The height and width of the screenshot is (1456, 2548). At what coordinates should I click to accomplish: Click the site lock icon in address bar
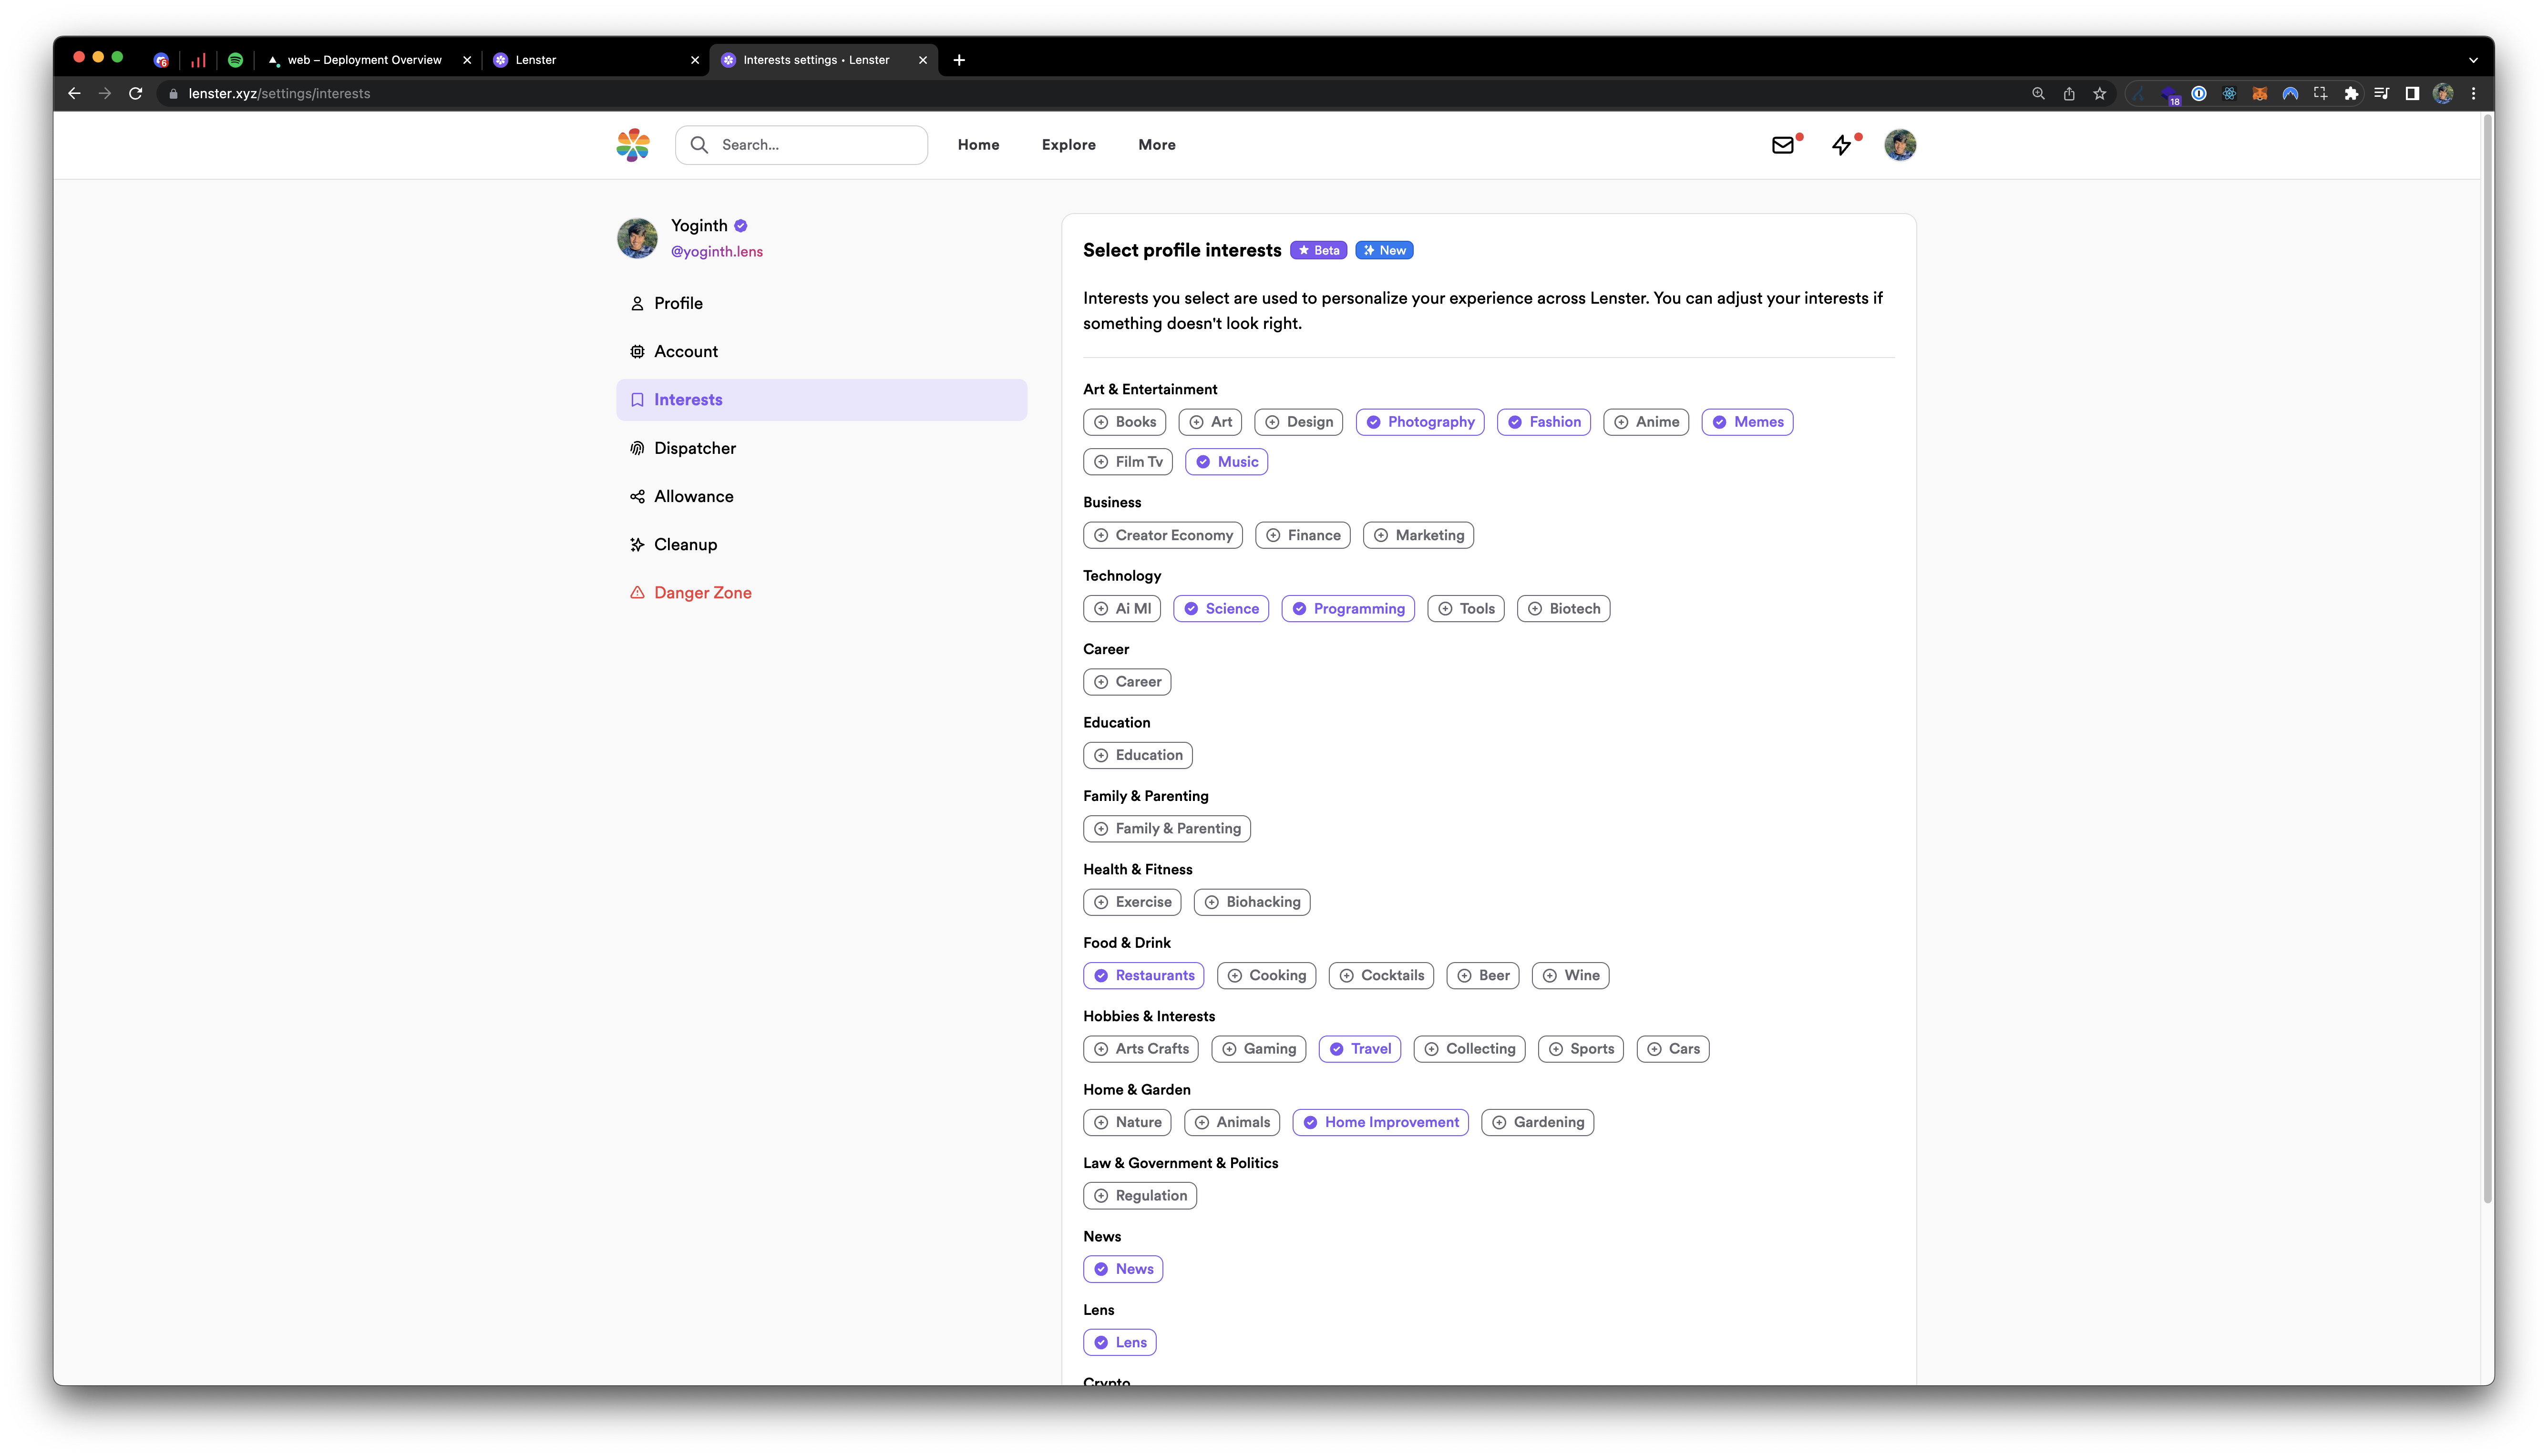tap(173, 93)
